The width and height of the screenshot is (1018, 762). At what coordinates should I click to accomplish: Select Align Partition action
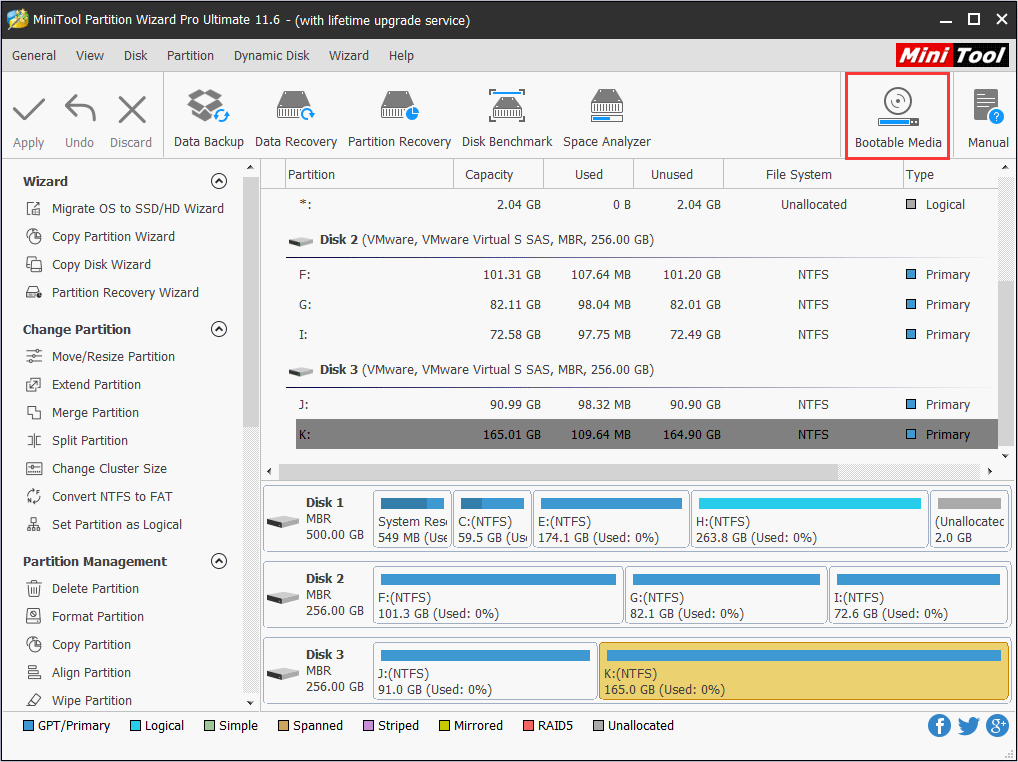click(78, 672)
